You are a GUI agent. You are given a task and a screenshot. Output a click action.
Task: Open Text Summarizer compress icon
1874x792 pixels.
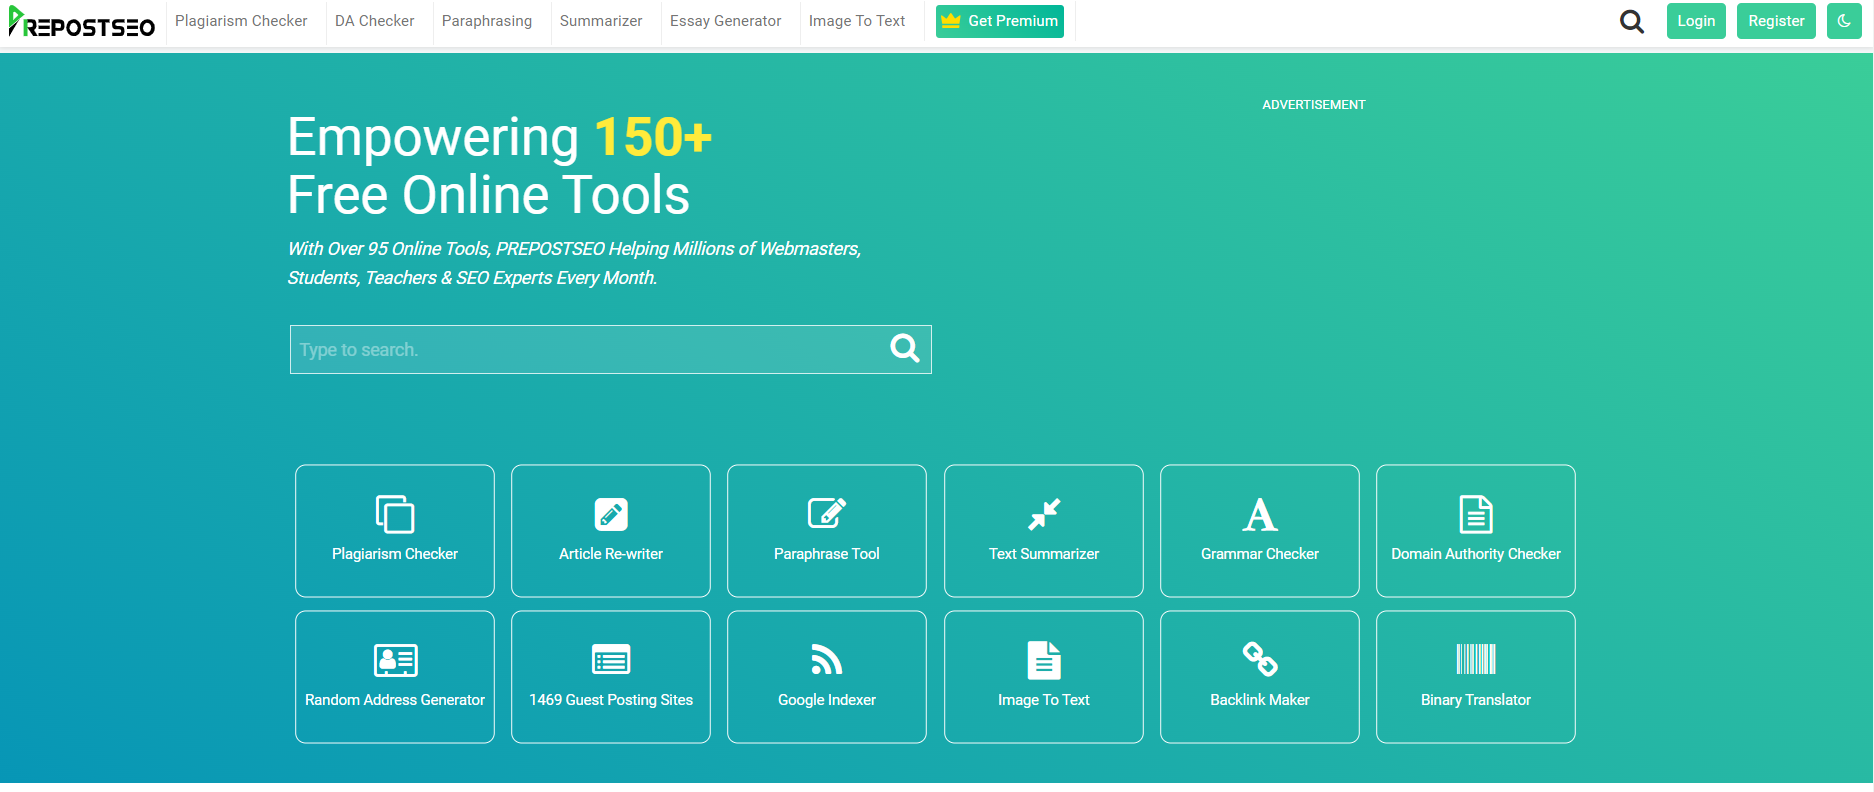coord(1044,514)
